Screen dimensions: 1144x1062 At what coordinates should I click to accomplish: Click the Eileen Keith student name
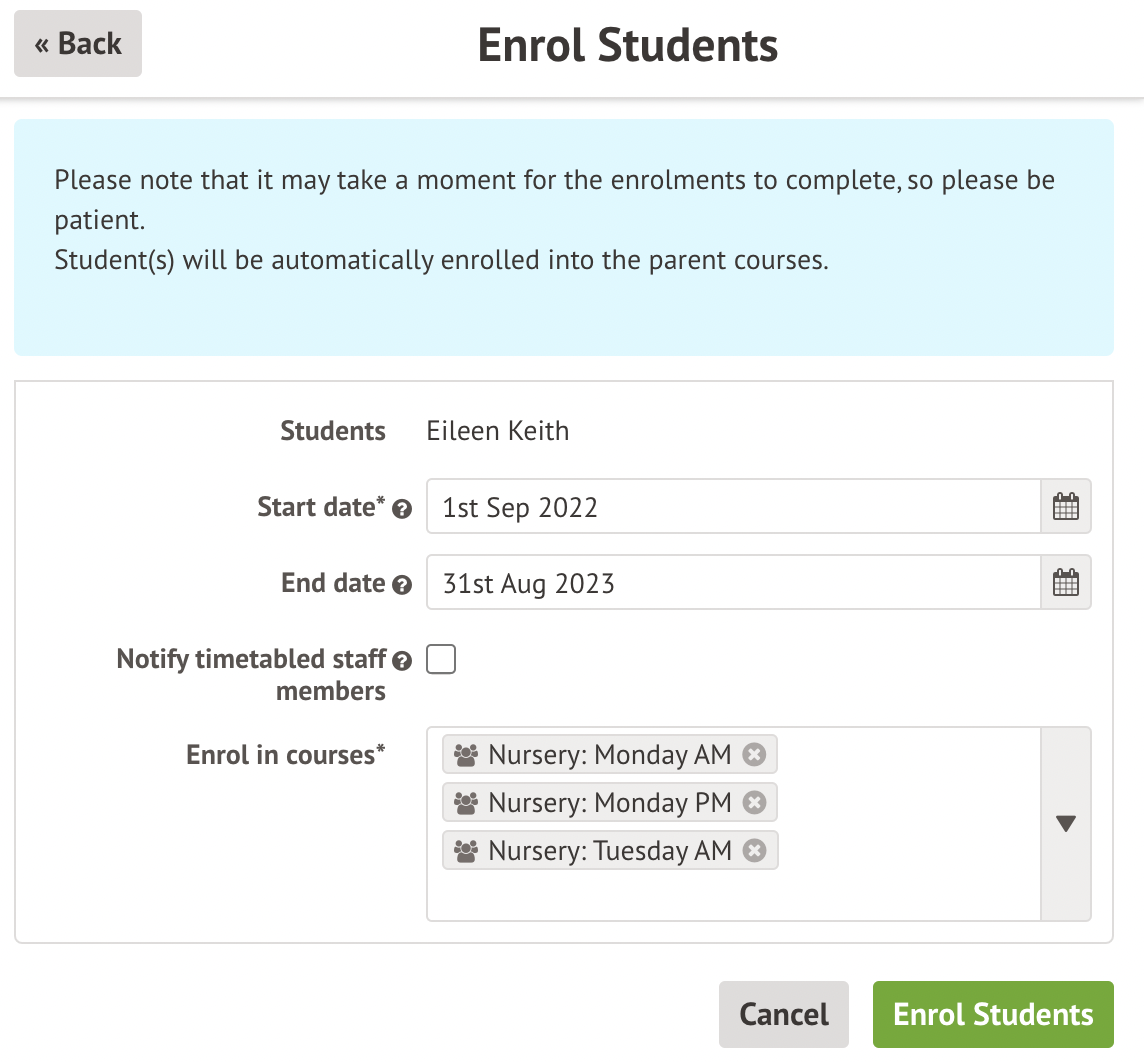[498, 431]
